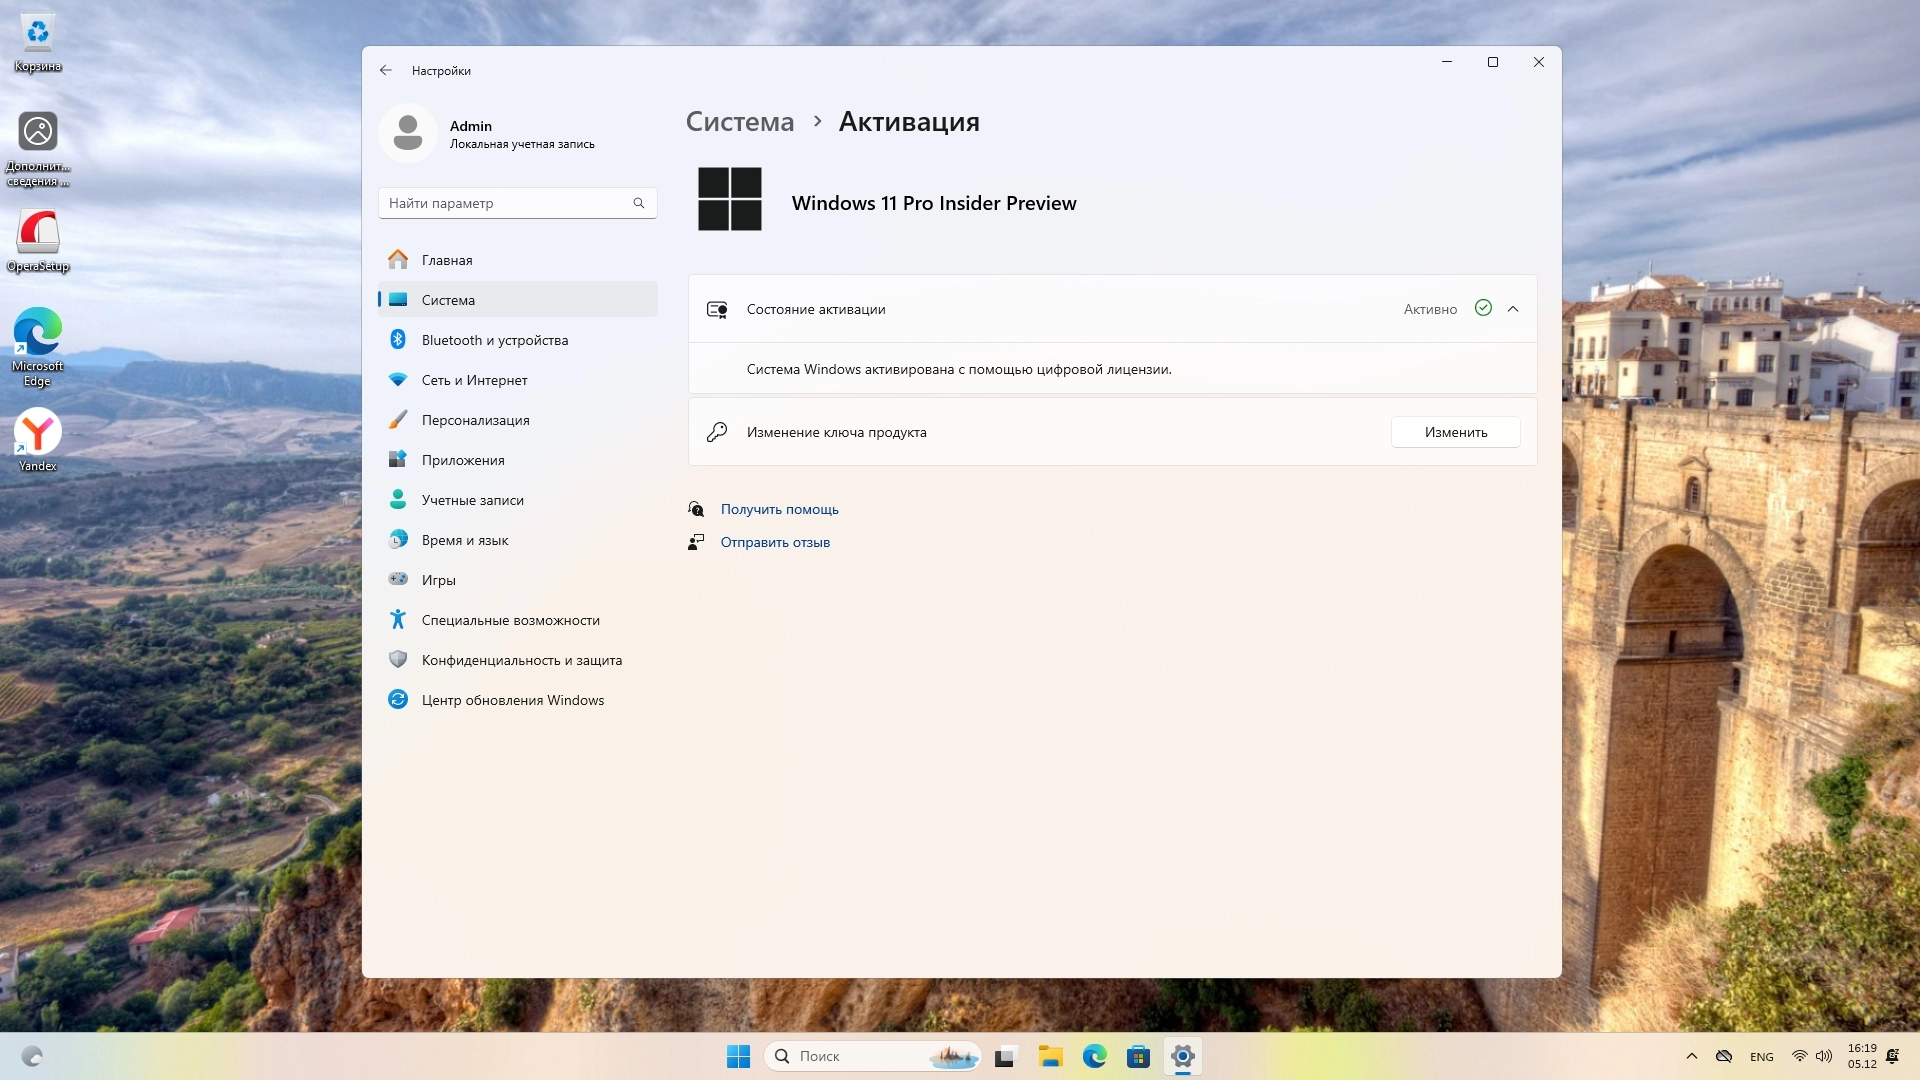Click the Специальные возможности accessibility icon
This screenshot has width=1920, height=1080.
398,620
